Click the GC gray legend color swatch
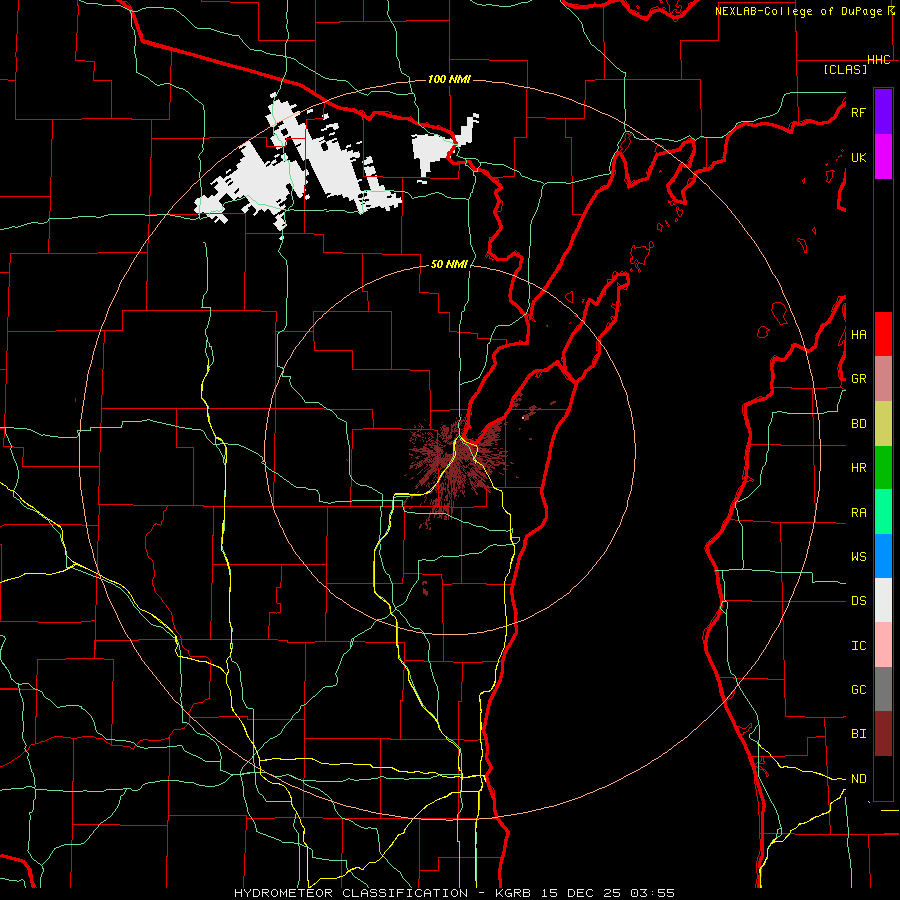900x900 pixels. [883, 689]
